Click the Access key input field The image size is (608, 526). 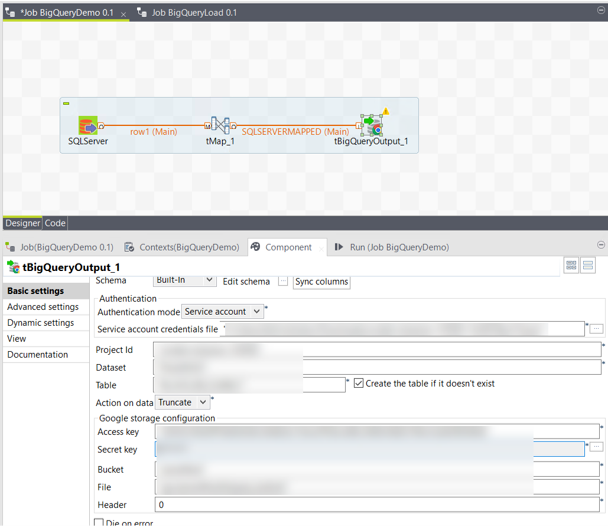[377, 431]
